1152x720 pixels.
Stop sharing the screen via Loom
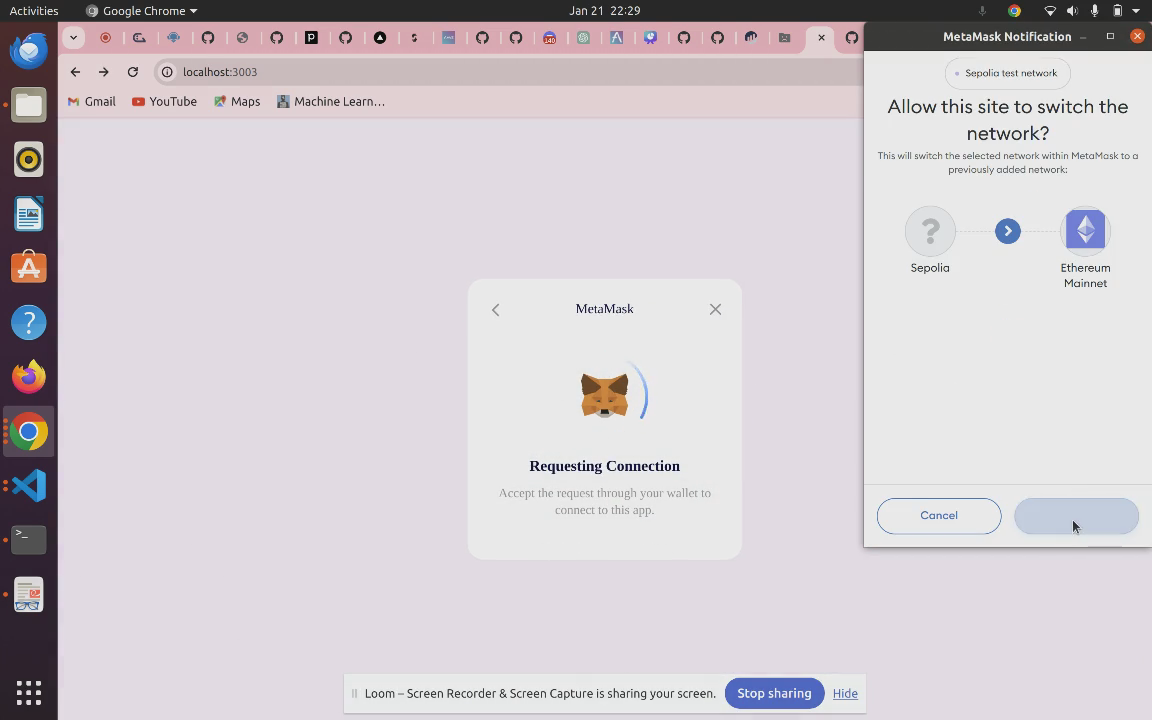point(774,694)
